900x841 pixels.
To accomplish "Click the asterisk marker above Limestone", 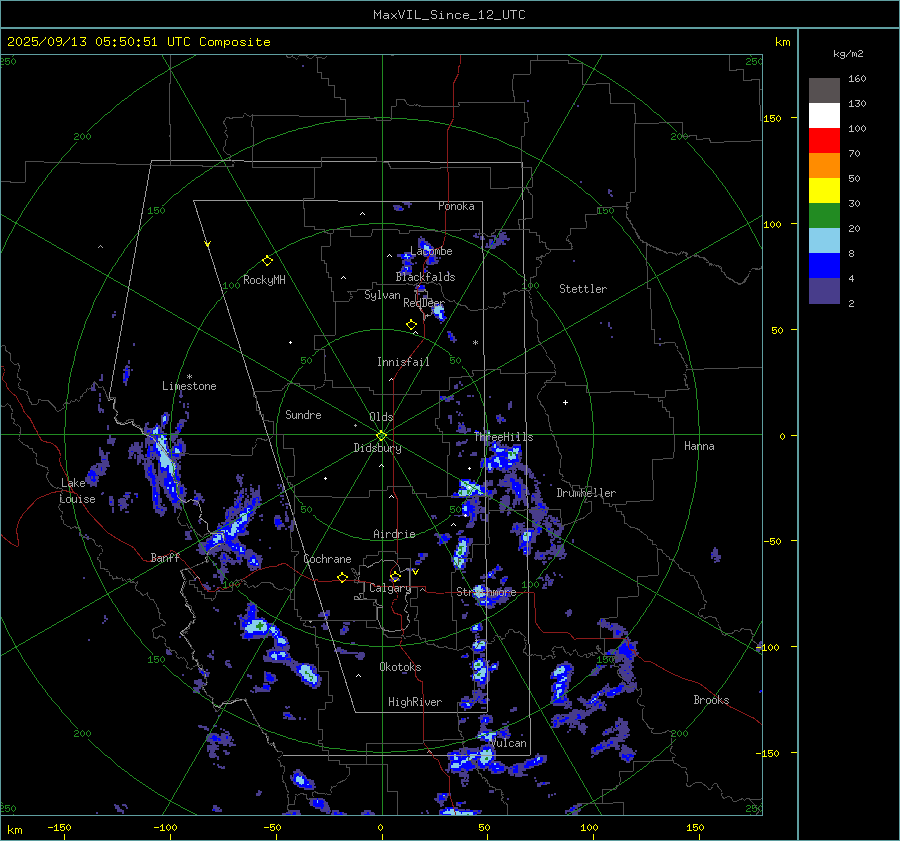I will click(x=189, y=377).
